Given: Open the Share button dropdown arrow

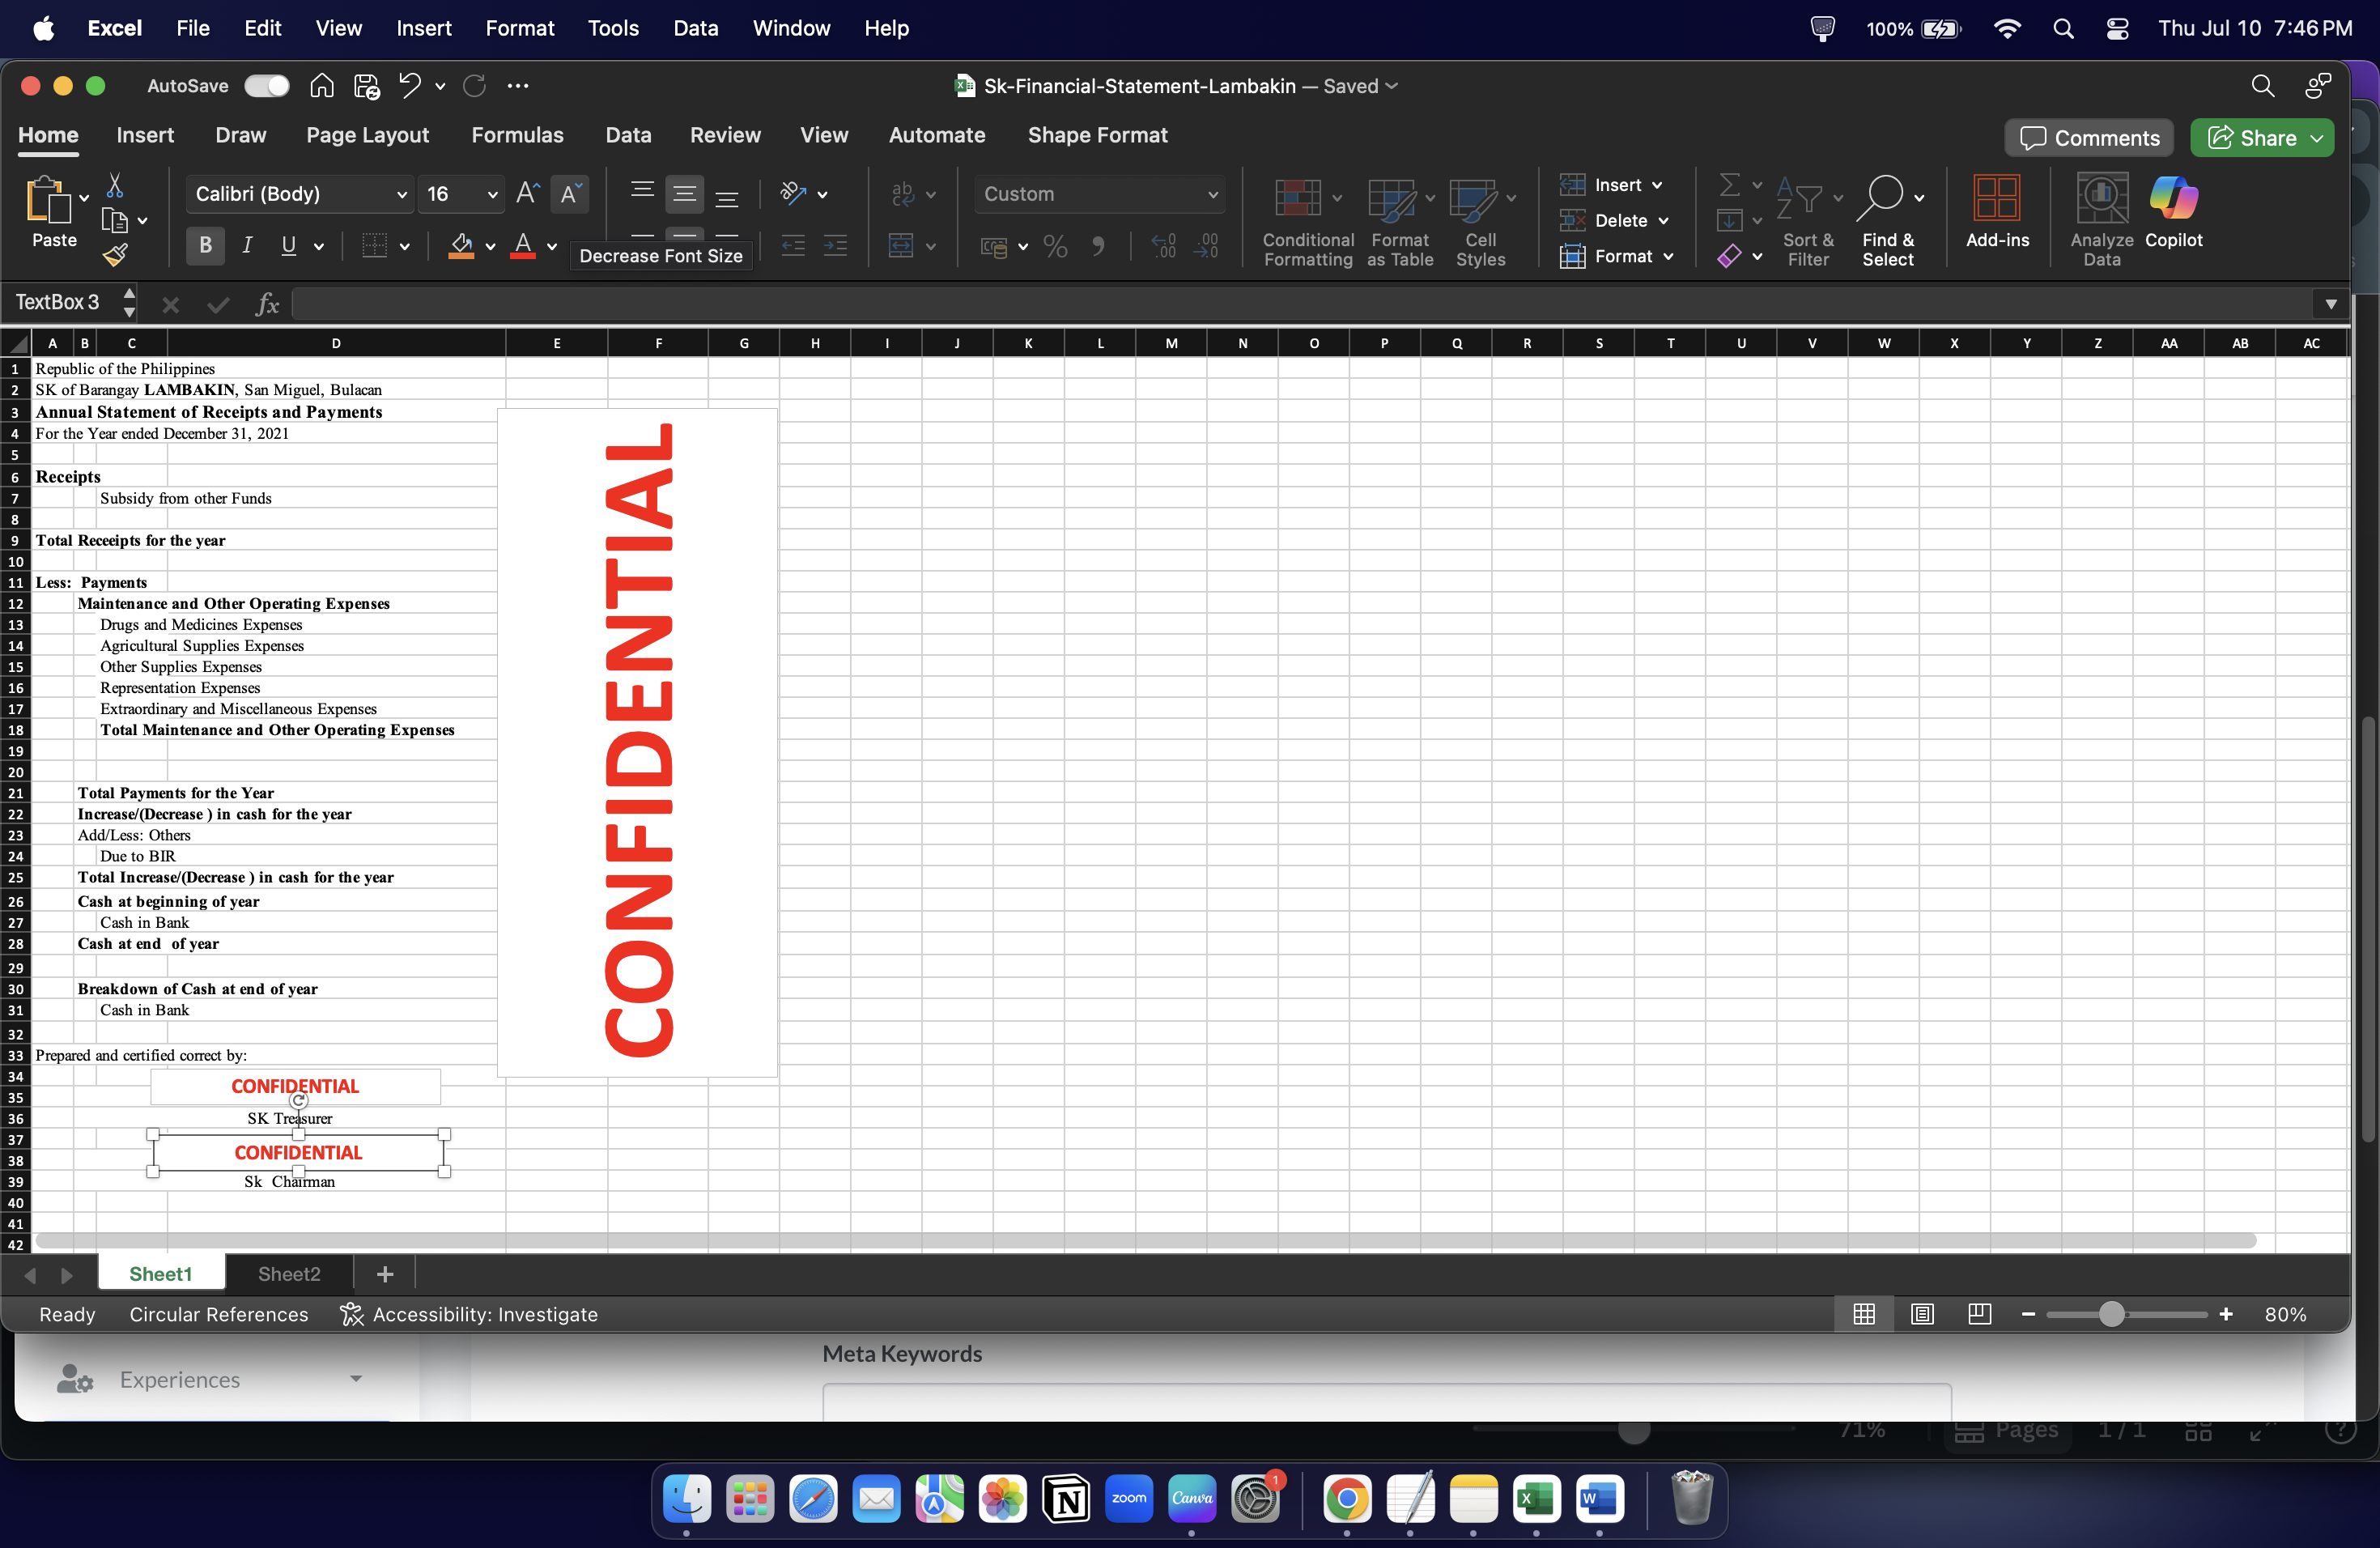Looking at the screenshot, I should click(x=2317, y=138).
